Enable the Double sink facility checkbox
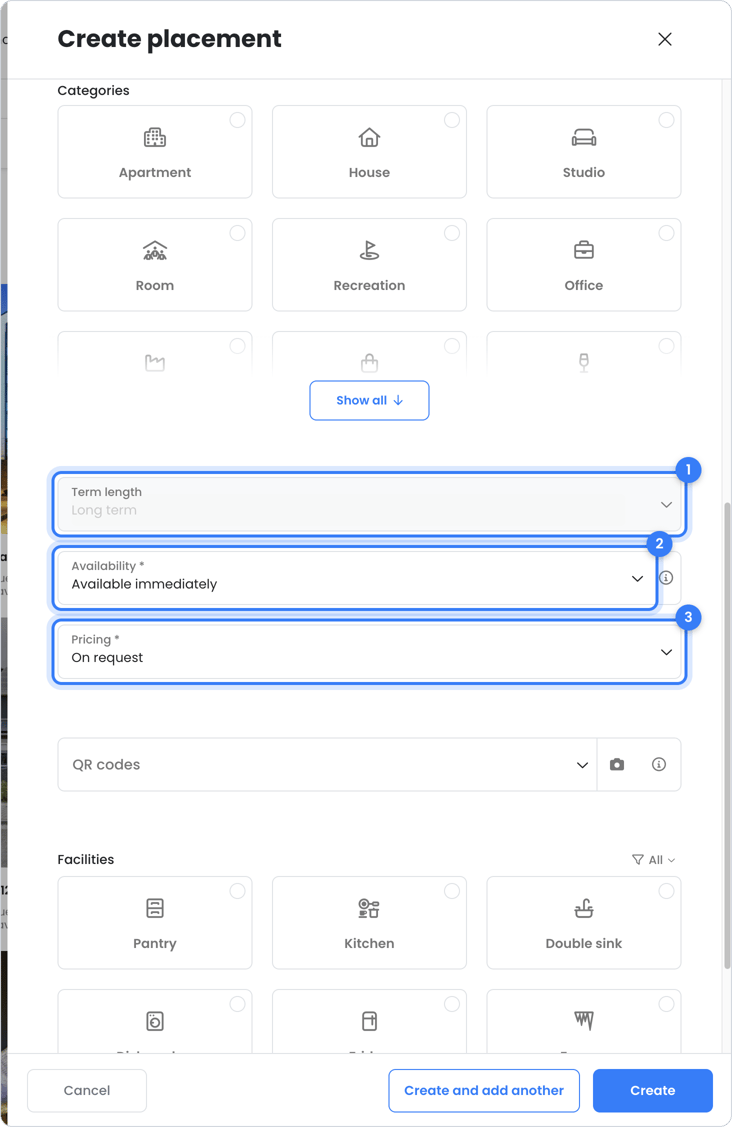The image size is (732, 1127). 667,891
